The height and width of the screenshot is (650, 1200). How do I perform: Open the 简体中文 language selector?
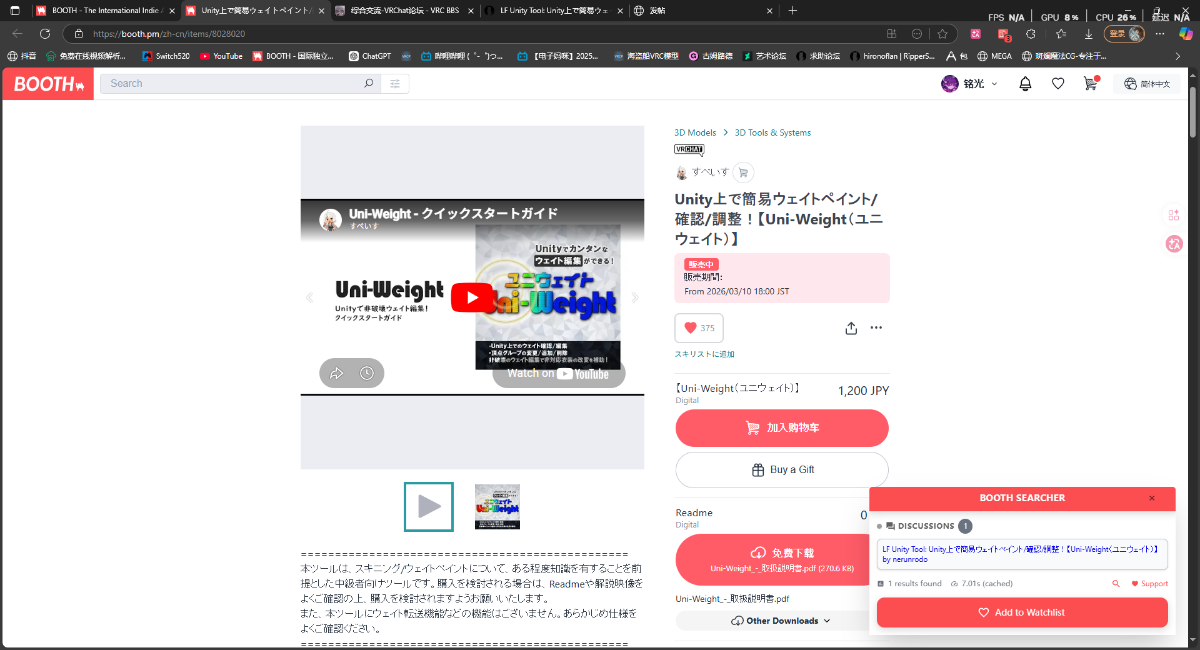(x=1146, y=84)
